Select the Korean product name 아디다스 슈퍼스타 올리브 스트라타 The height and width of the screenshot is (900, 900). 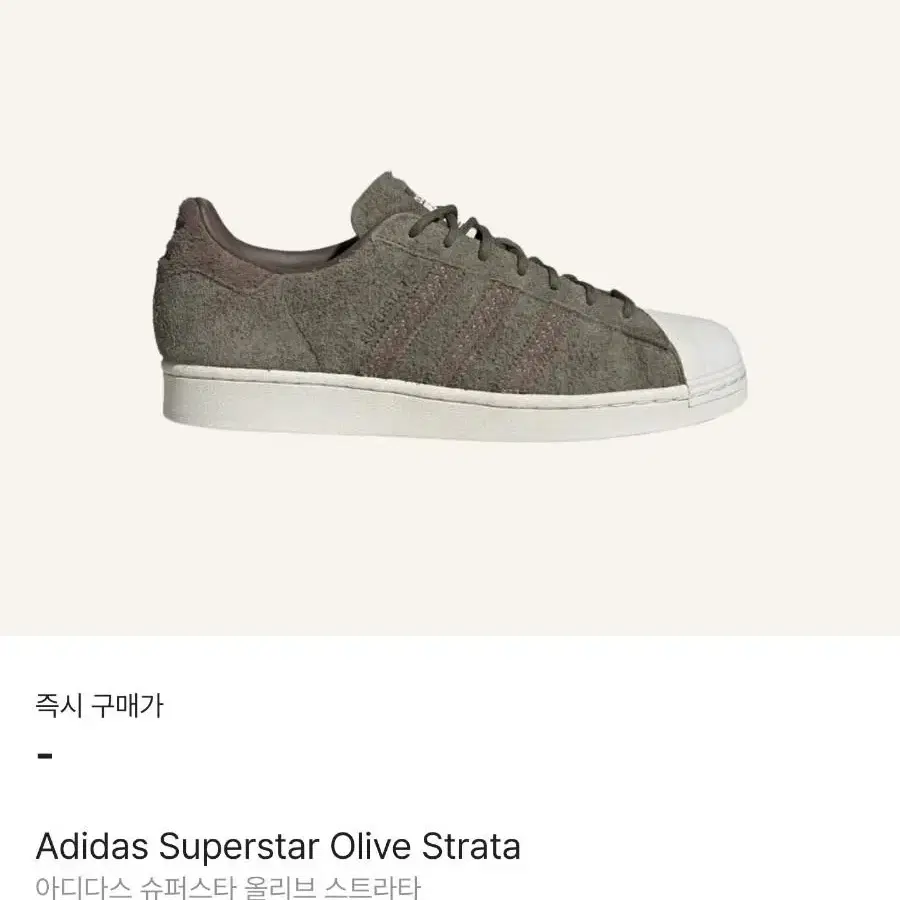pos(228,888)
